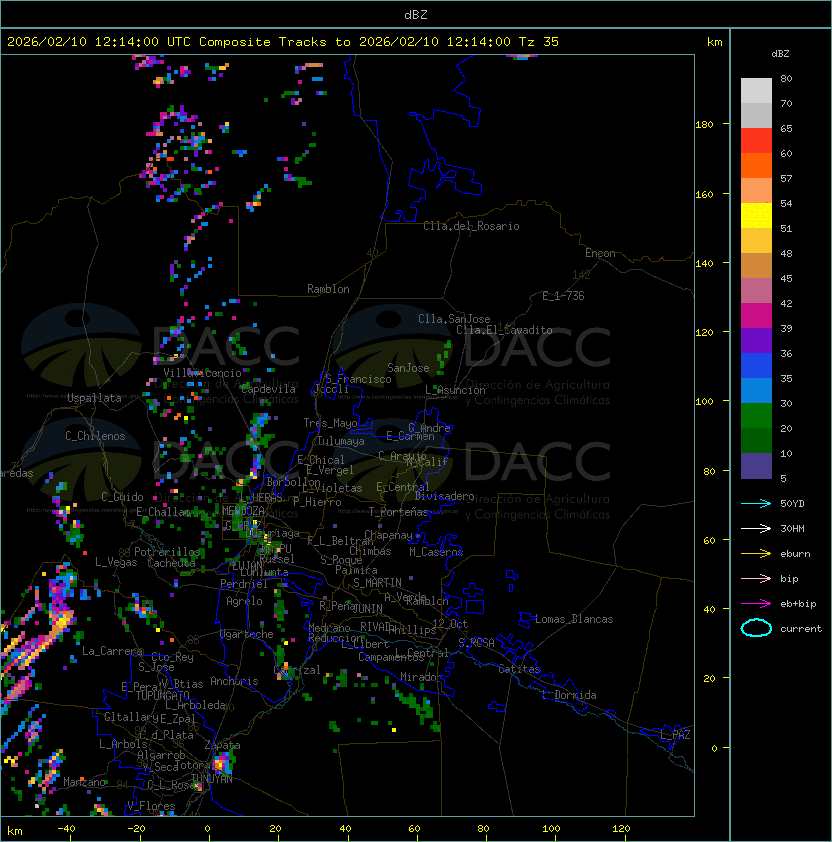Select the Clla.del_Rosario map label

[471, 226]
